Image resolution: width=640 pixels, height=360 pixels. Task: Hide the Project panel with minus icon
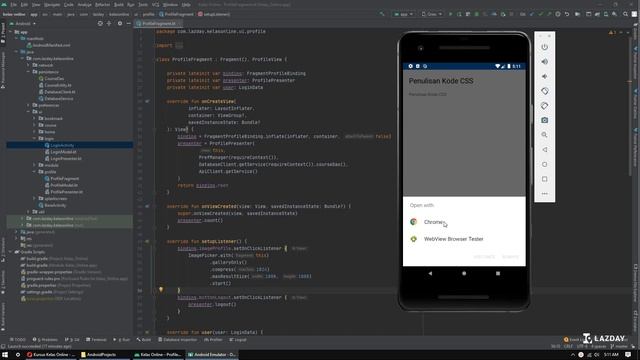tap(128, 24)
